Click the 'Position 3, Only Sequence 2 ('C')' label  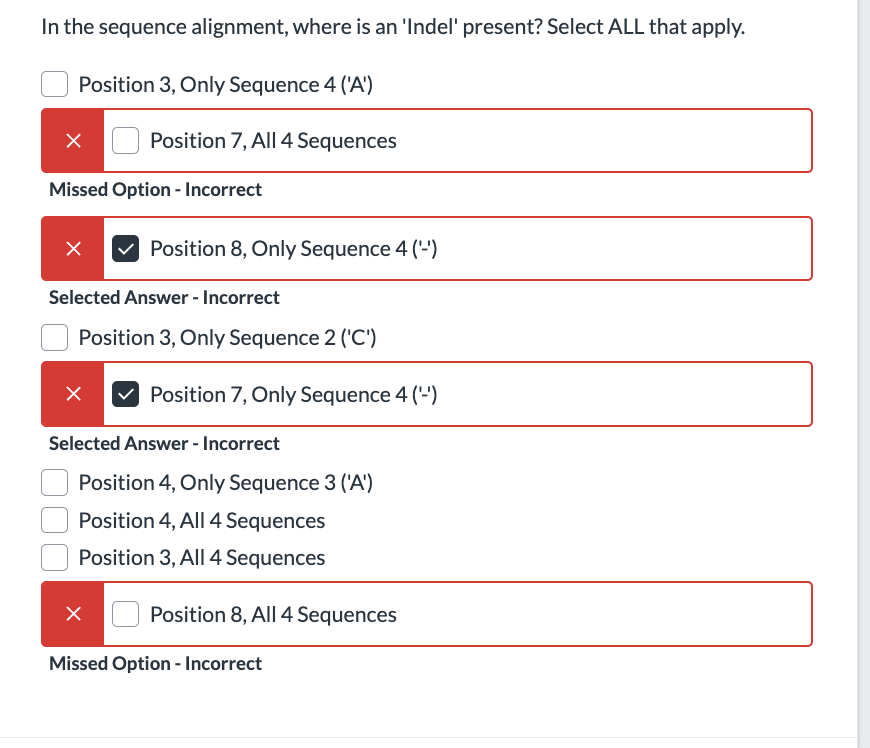[226, 337]
